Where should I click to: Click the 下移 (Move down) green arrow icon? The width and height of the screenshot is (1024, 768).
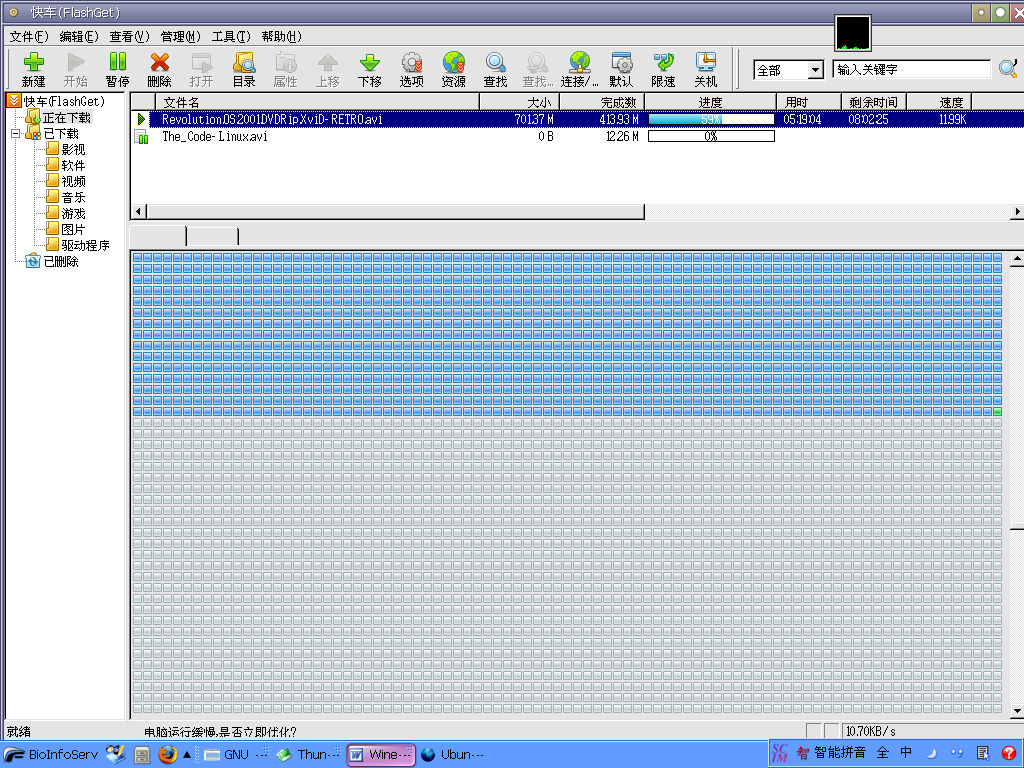[370, 63]
